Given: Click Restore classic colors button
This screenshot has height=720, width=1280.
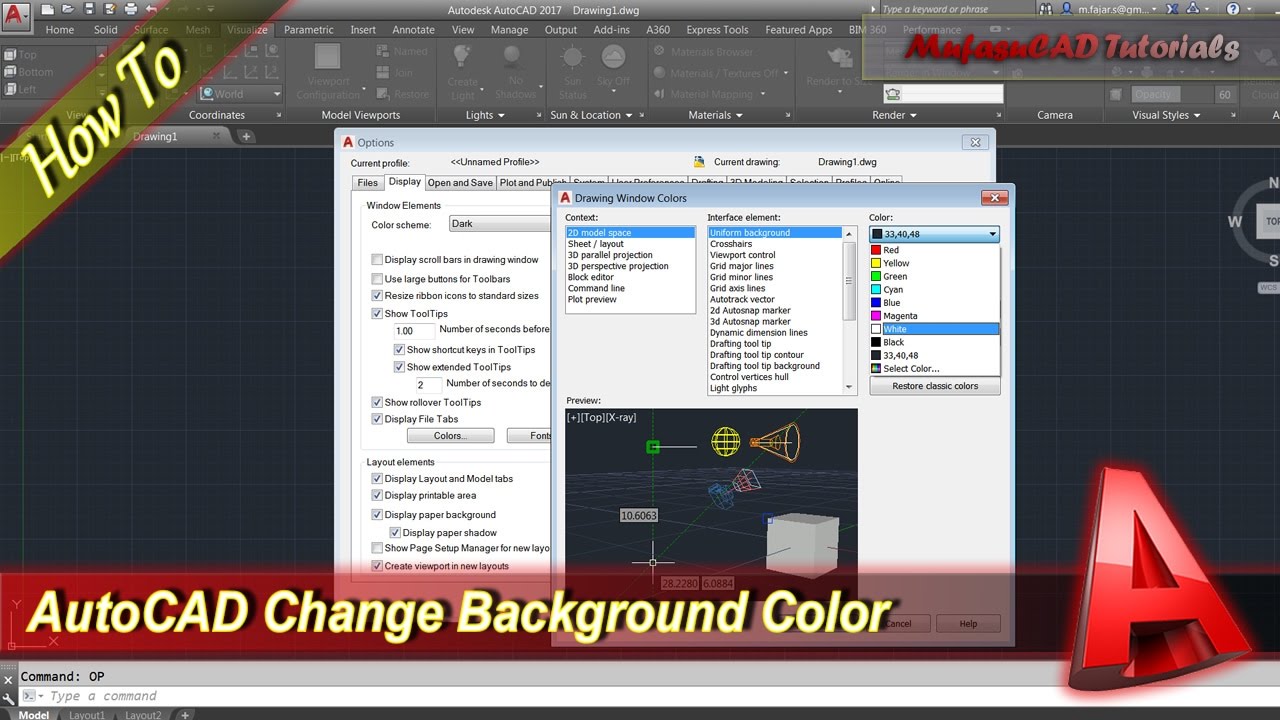Looking at the screenshot, I should [935, 386].
